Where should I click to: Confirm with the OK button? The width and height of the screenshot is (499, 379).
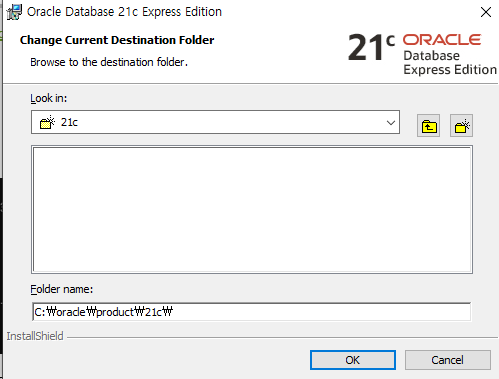click(x=353, y=360)
